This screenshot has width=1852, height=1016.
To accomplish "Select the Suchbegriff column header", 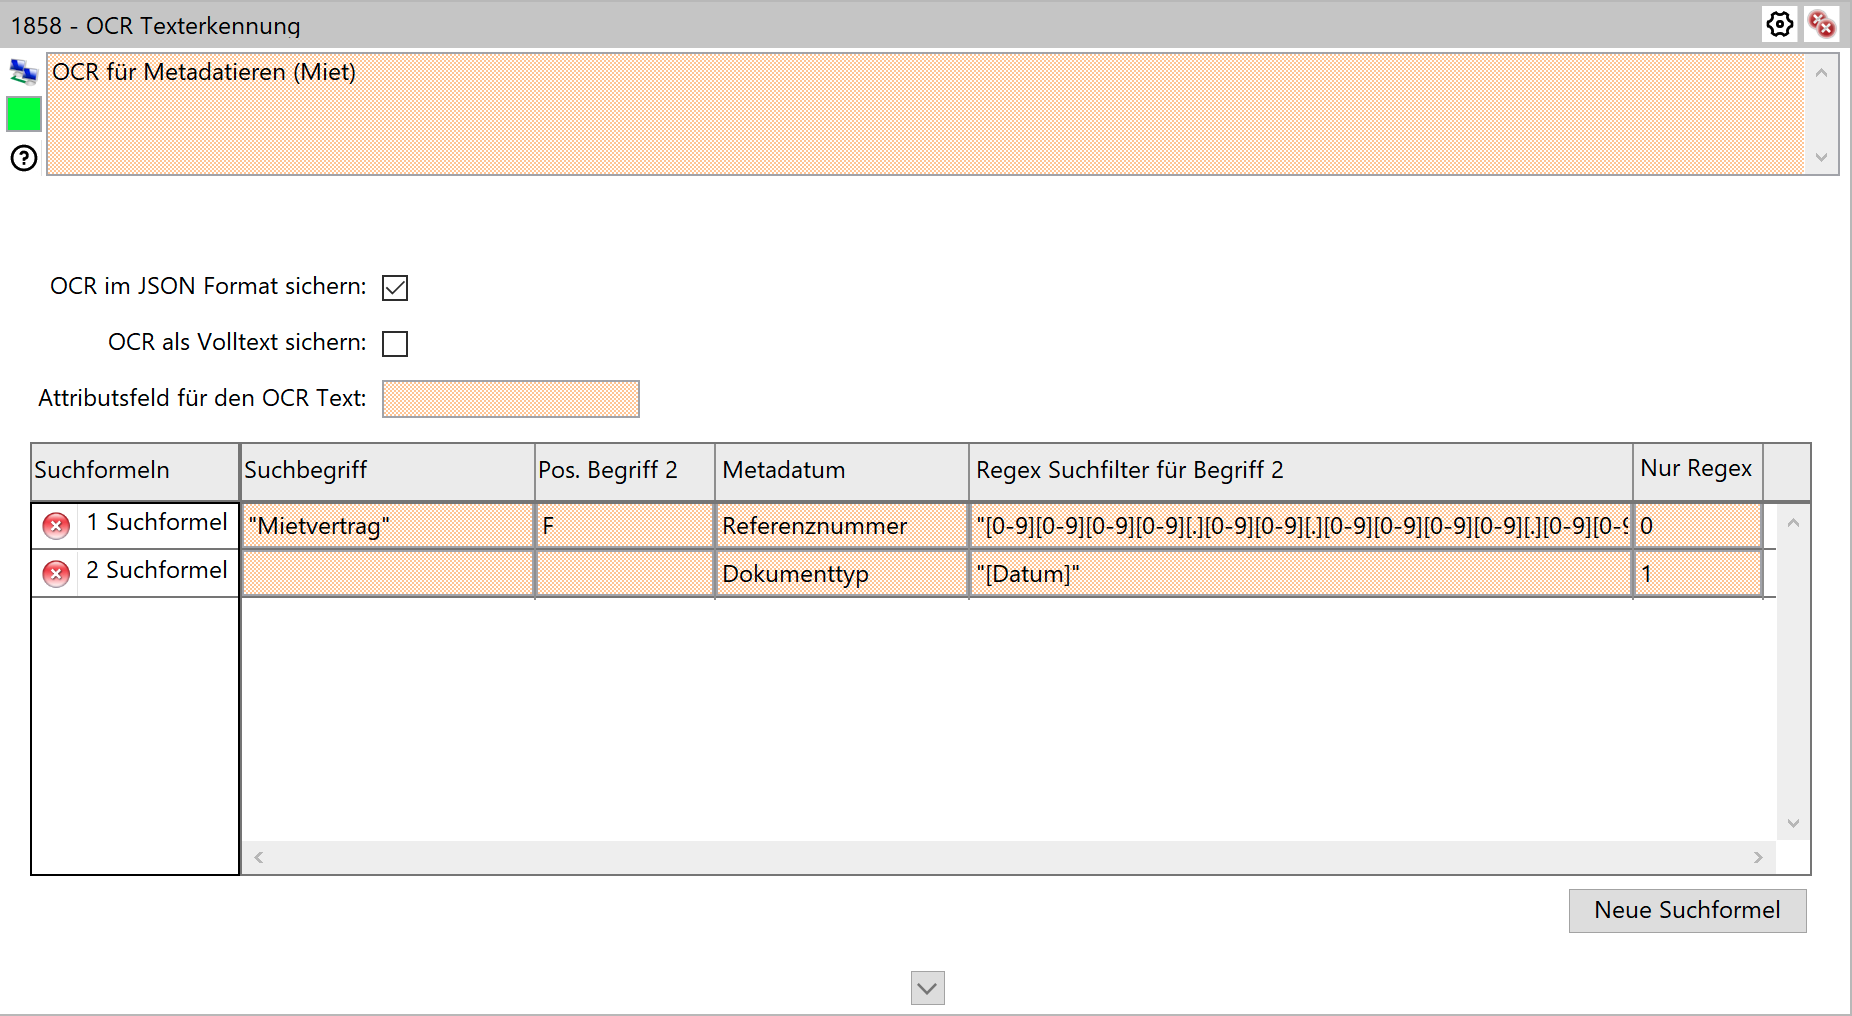I will 387,470.
